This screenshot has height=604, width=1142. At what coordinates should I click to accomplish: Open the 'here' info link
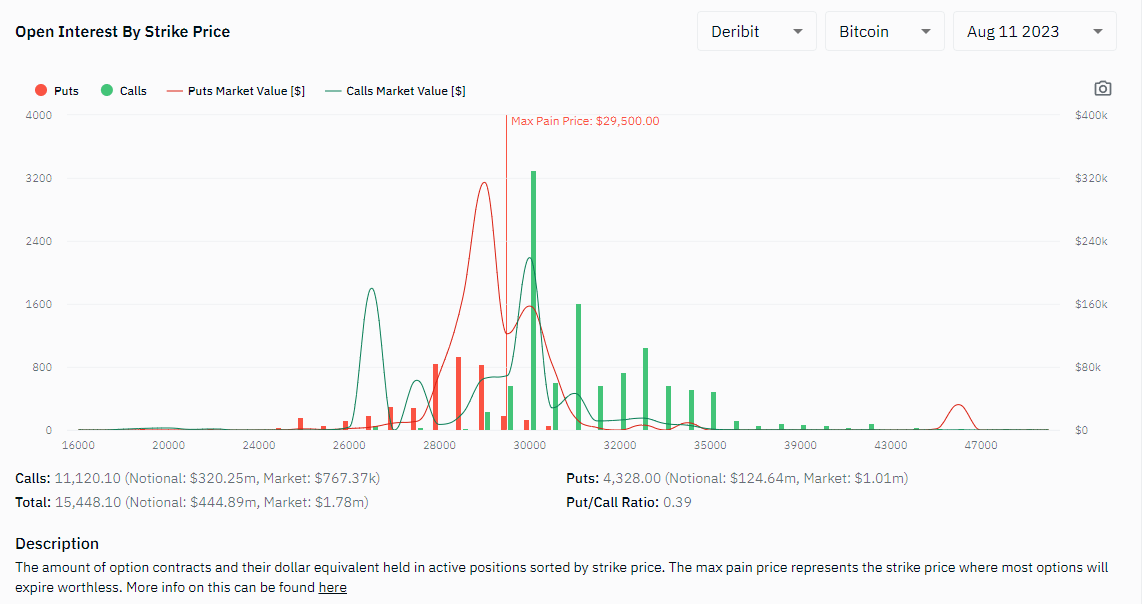click(332, 587)
